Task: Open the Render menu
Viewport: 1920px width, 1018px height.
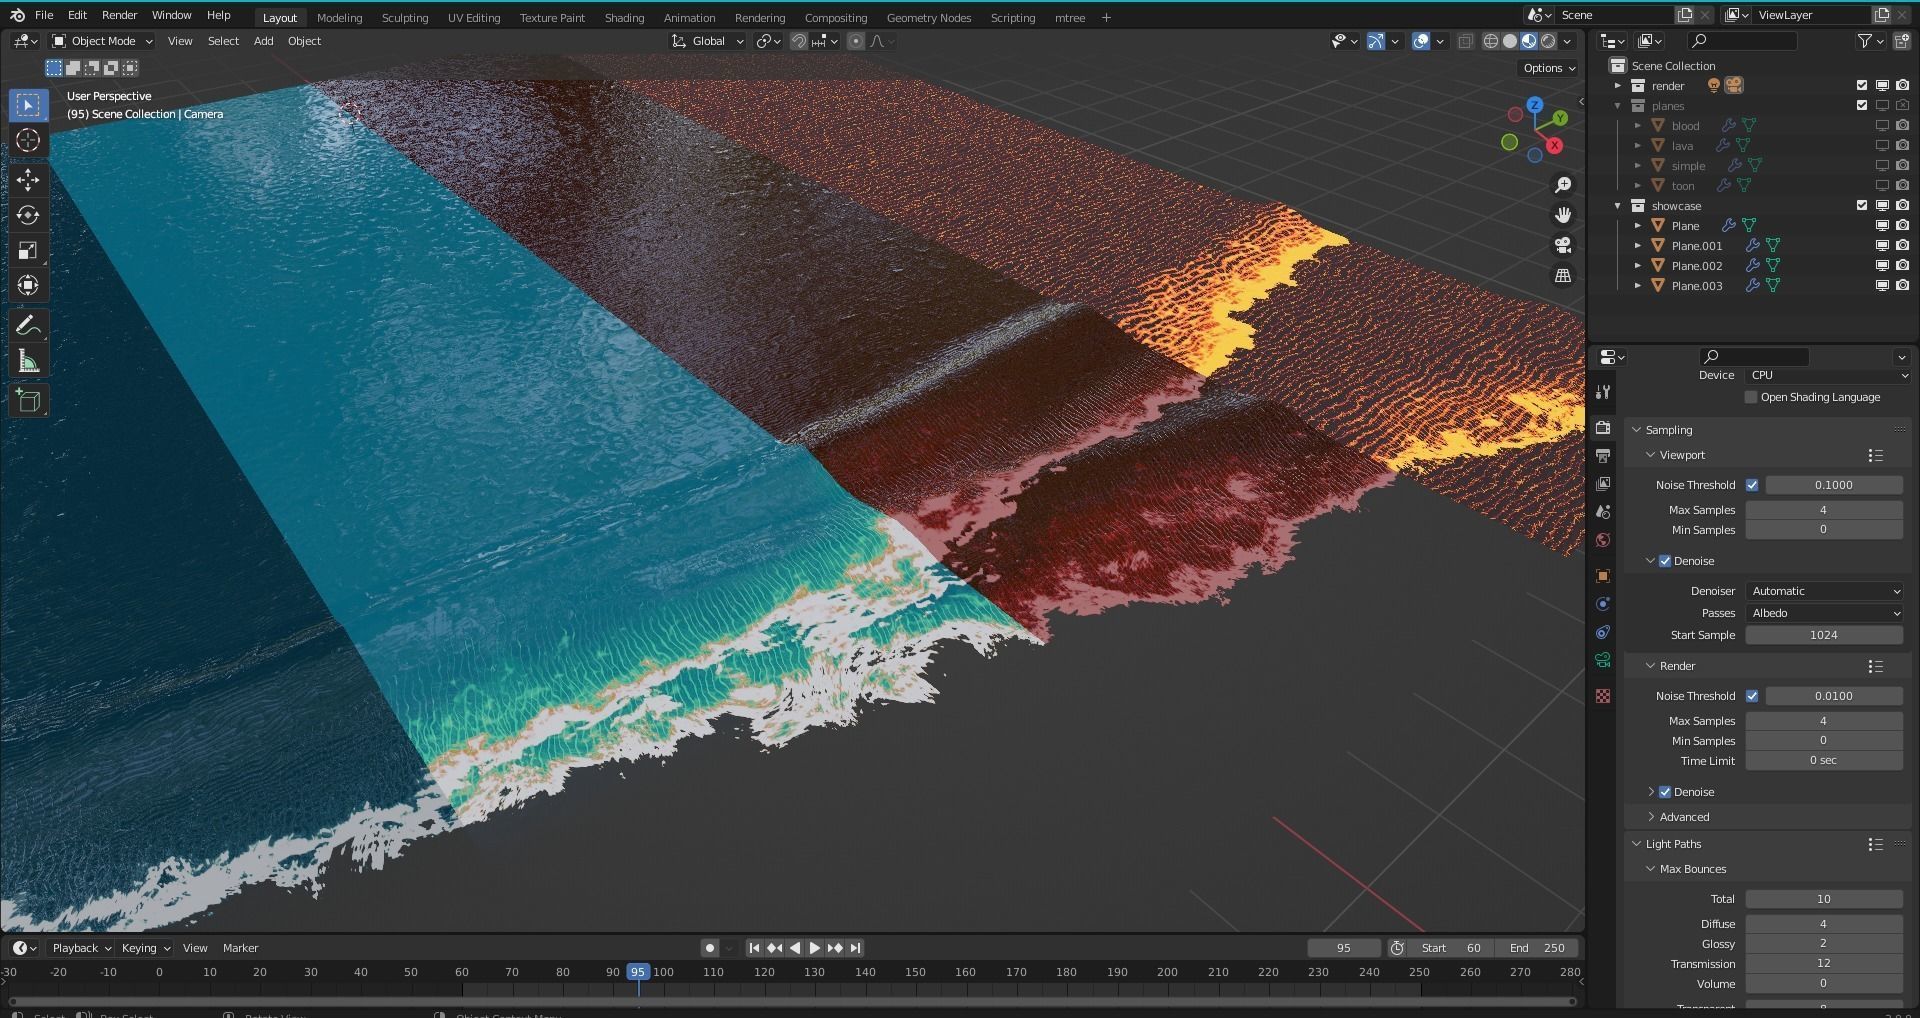Action: point(119,15)
